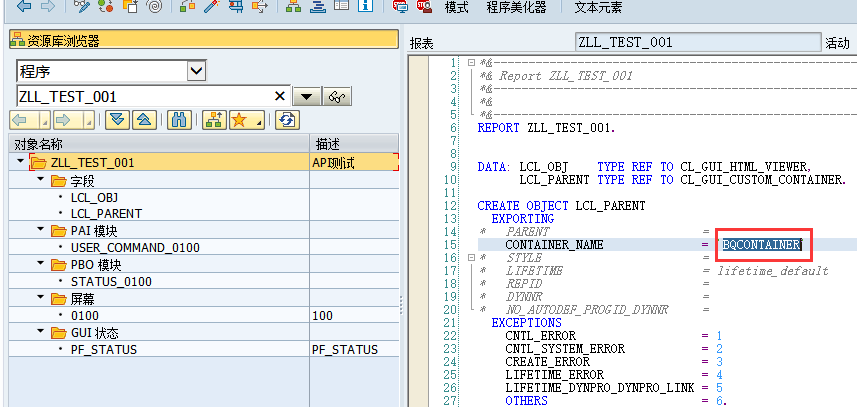
Task: Click the collapse all nodes icon
Action: 143,120
